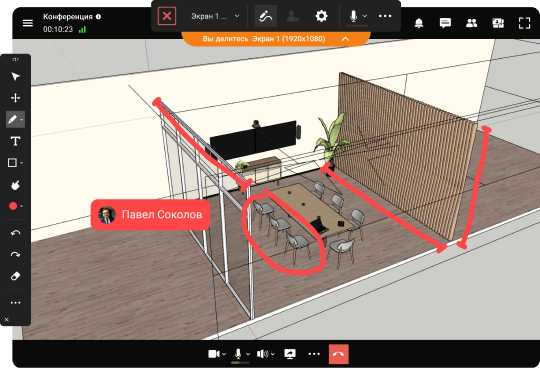The image size is (540, 369).
Task: Expand the speaker volume options arrow
Action: tap(273, 354)
